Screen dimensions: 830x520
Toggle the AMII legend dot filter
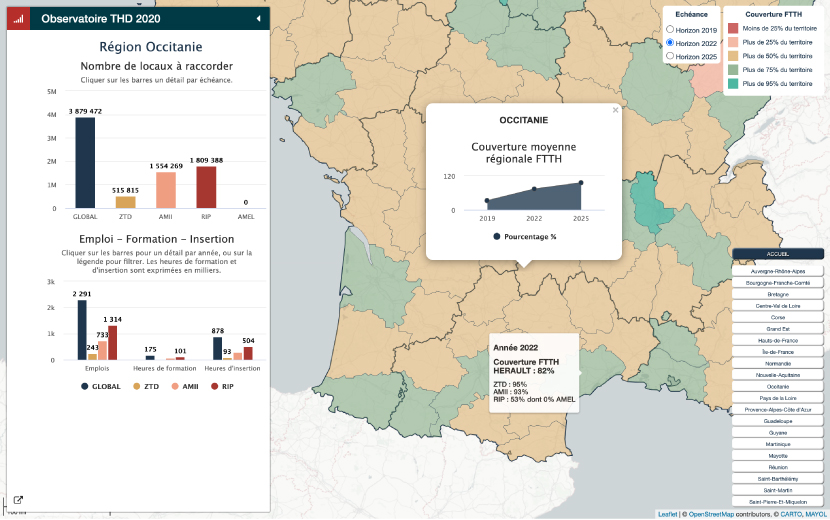176,386
